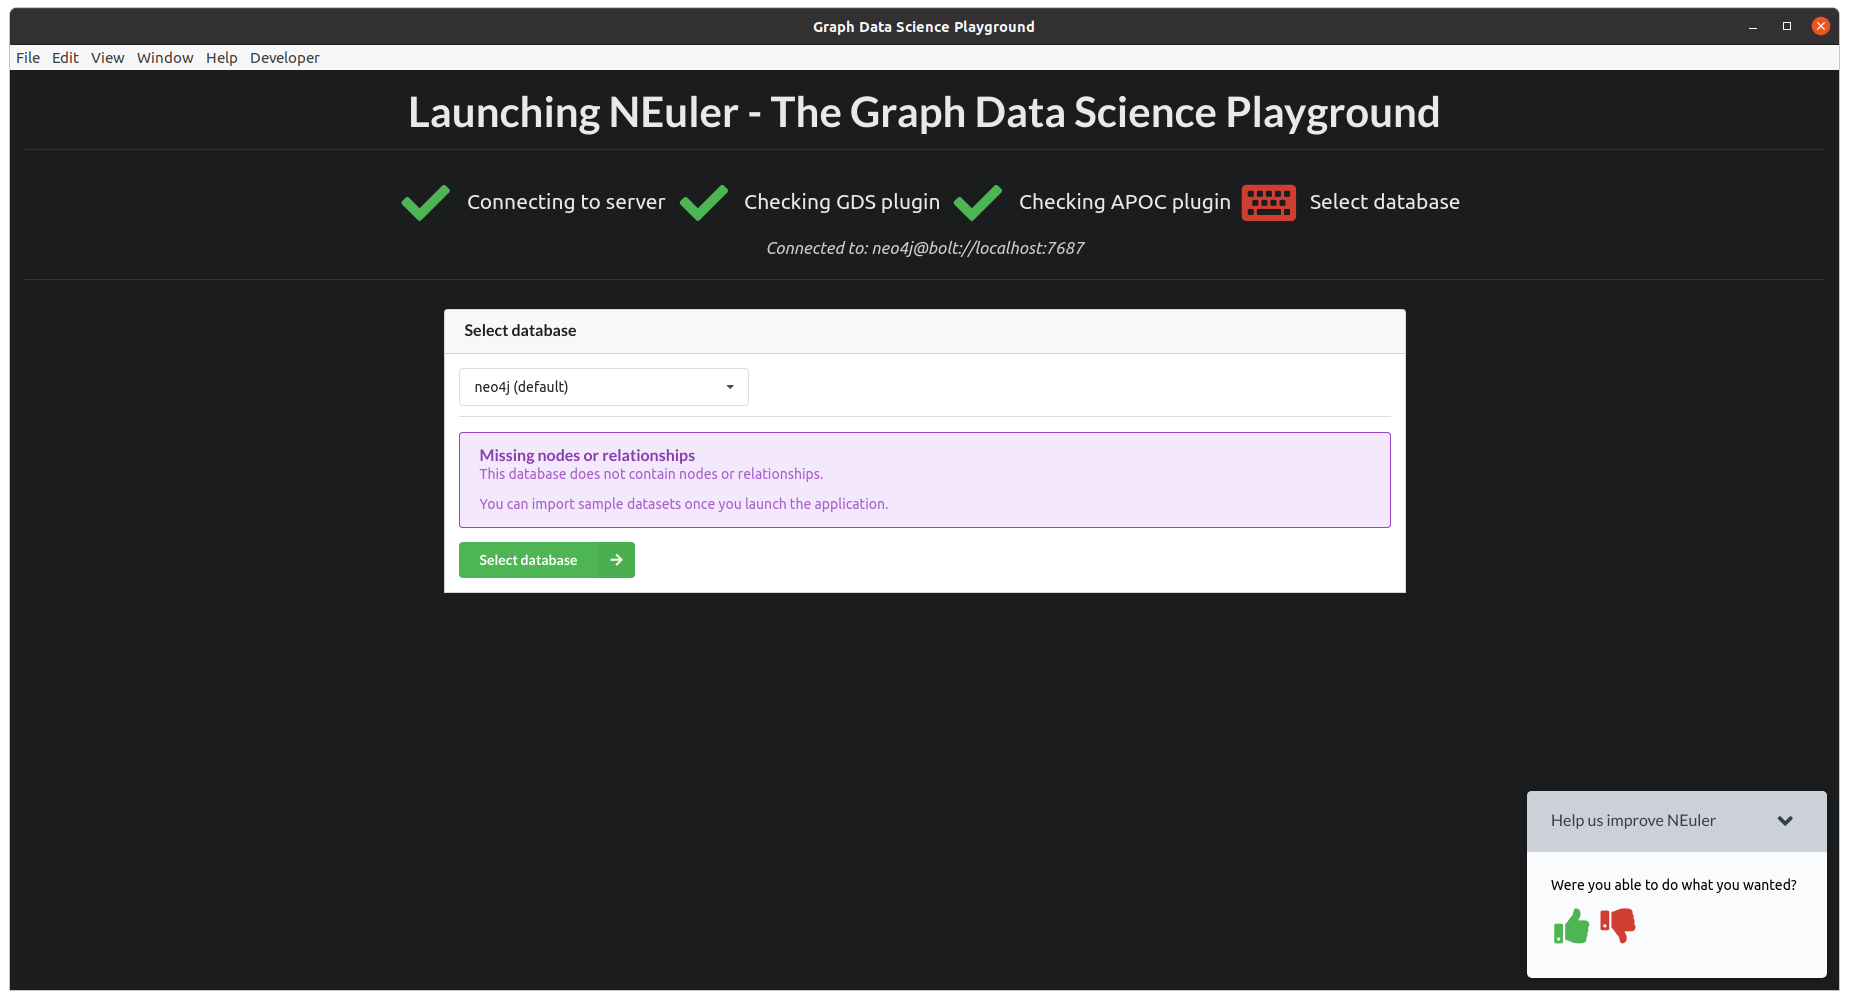Click the Connecting to server green checkmark
This screenshot has height=1000, width=1849.
point(426,203)
